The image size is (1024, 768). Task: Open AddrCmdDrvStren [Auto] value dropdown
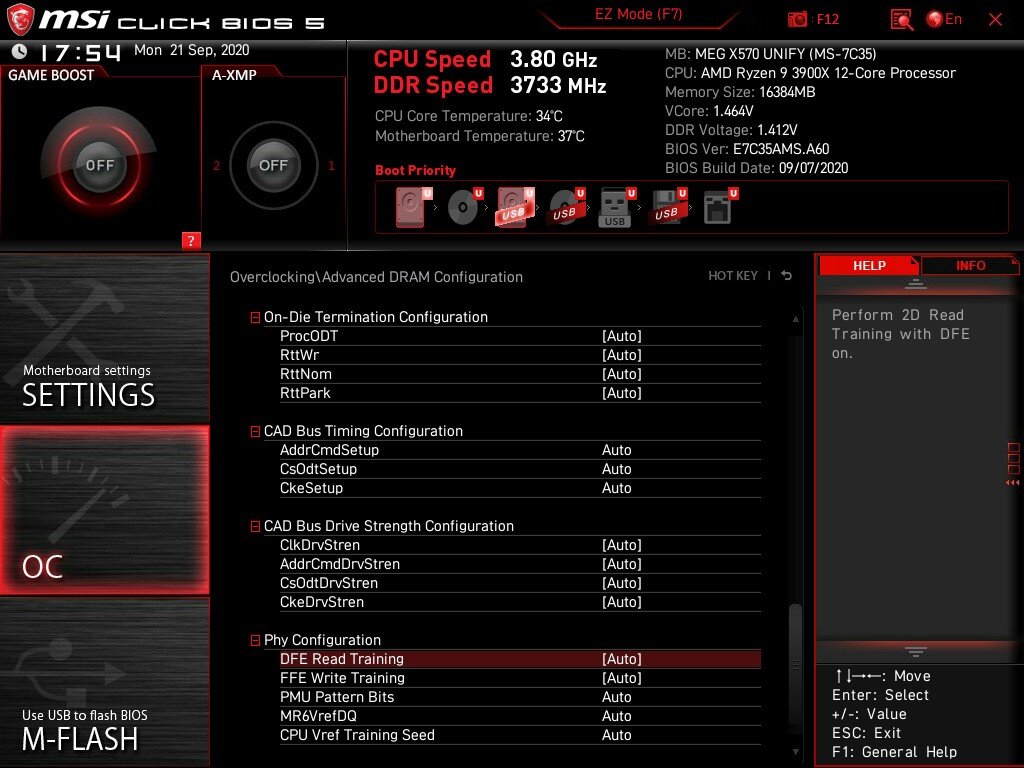(622, 564)
